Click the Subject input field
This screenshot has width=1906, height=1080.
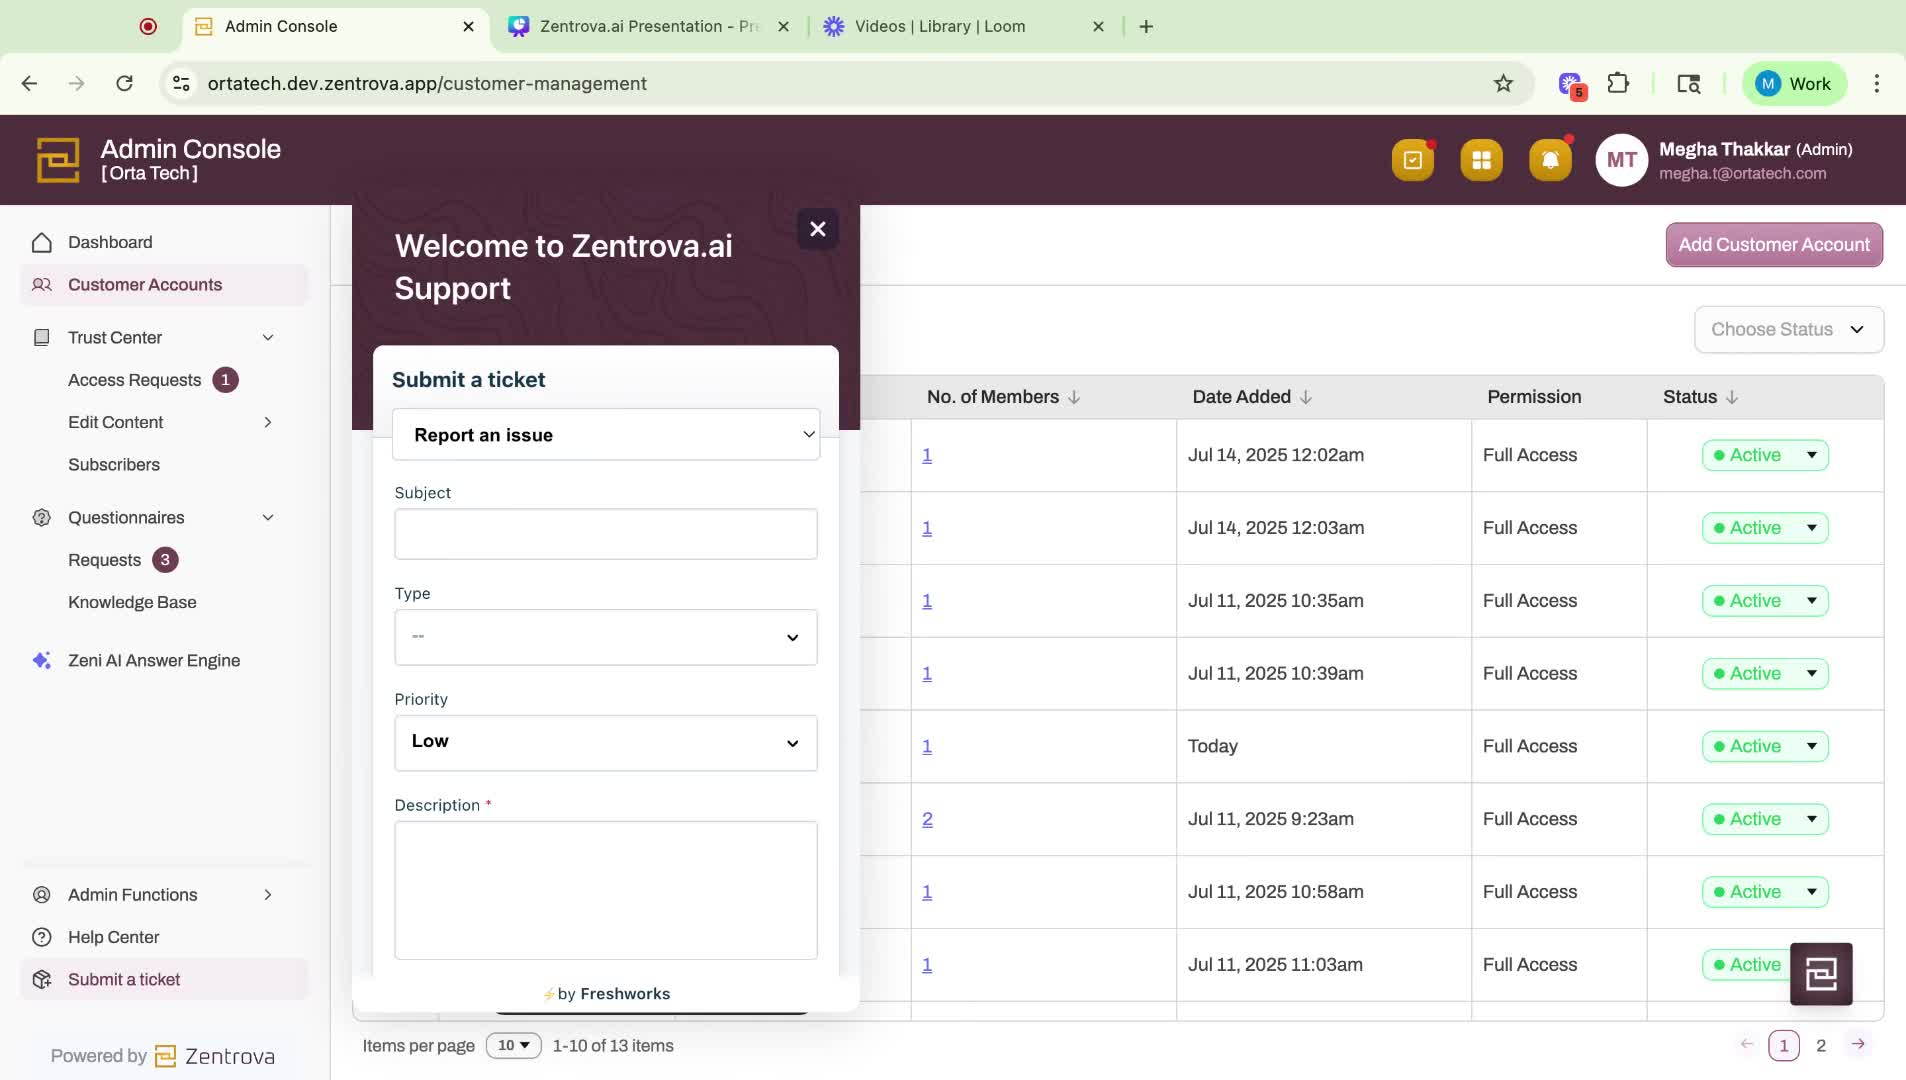[606, 534]
